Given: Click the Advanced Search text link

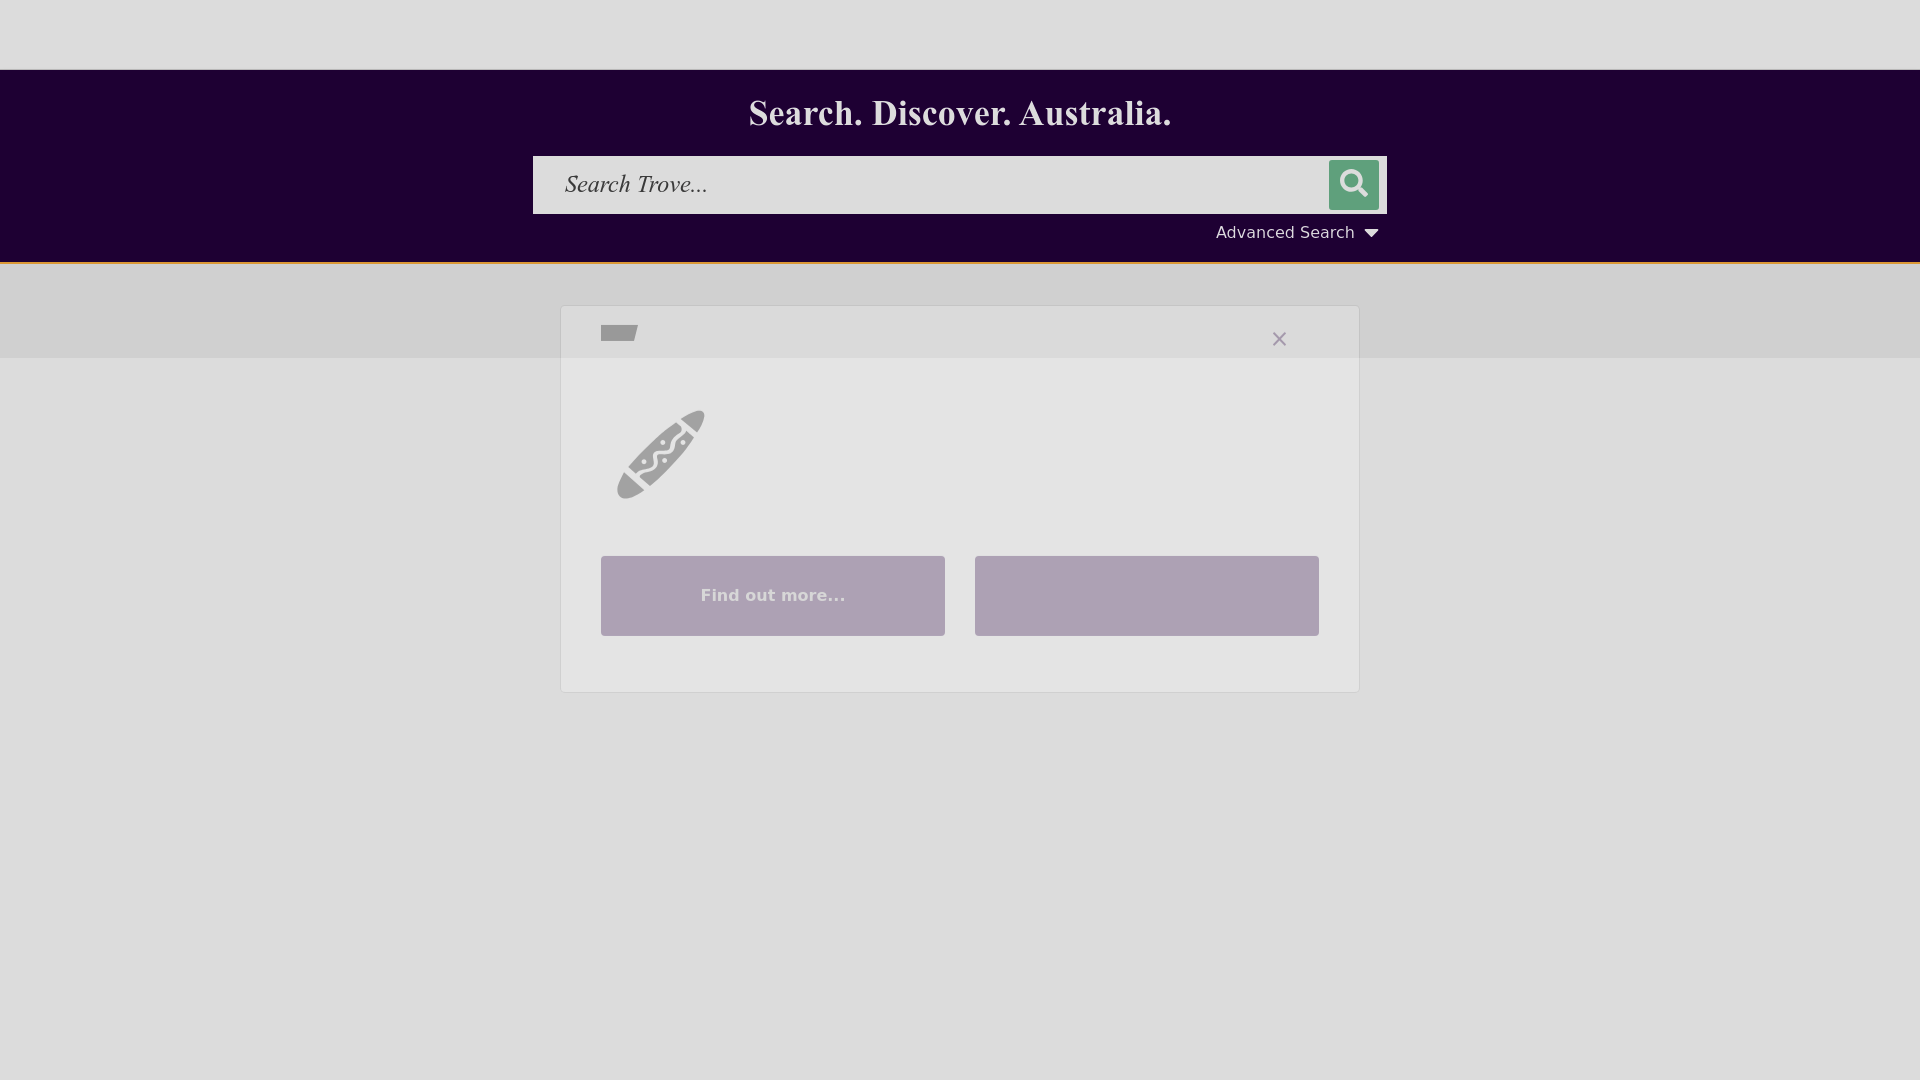Looking at the screenshot, I should tap(1285, 233).
